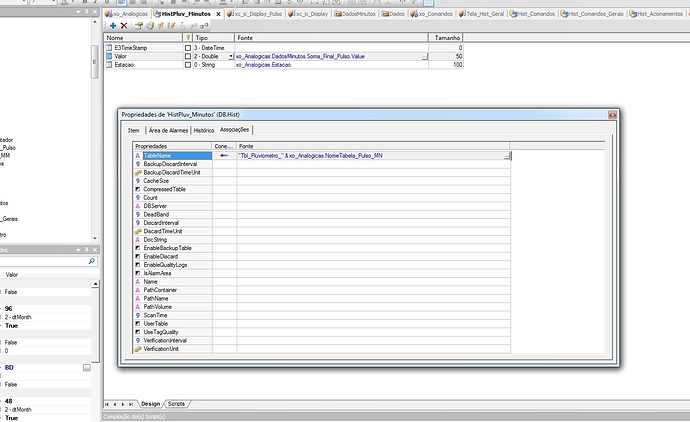Click the key column header icon

point(188,37)
